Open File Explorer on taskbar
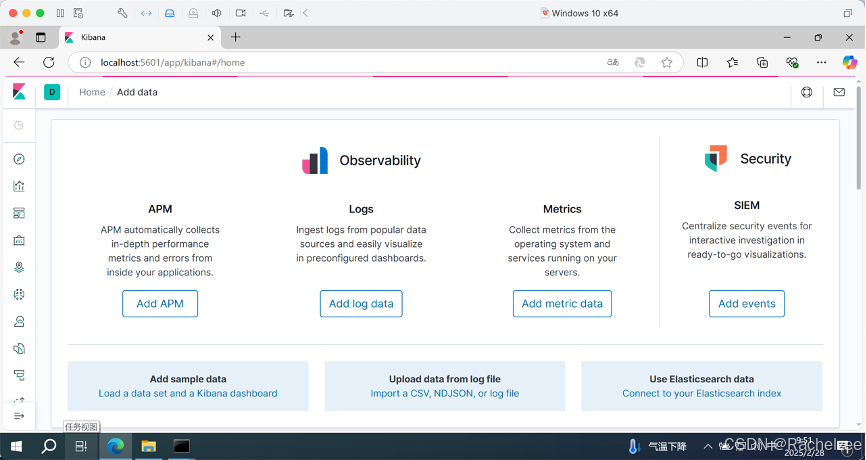Image resolution: width=866 pixels, height=460 pixels. [148, 446]
